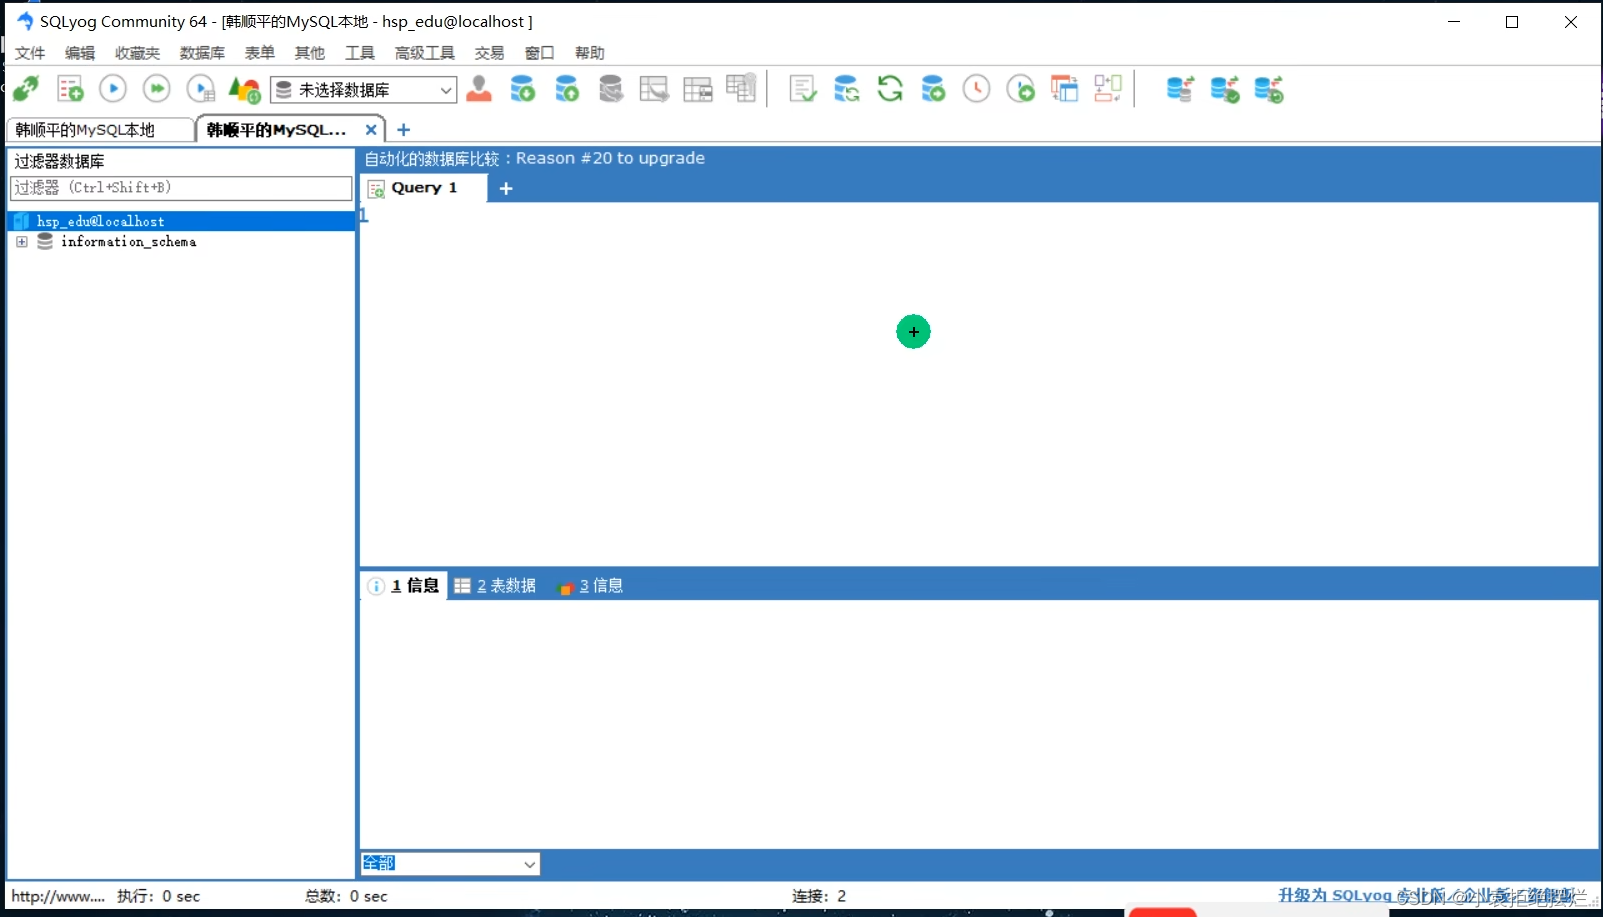Select the hsp_edu@localhost tree node
Viewport: 1603px width, 917px height.
[181, 221]
